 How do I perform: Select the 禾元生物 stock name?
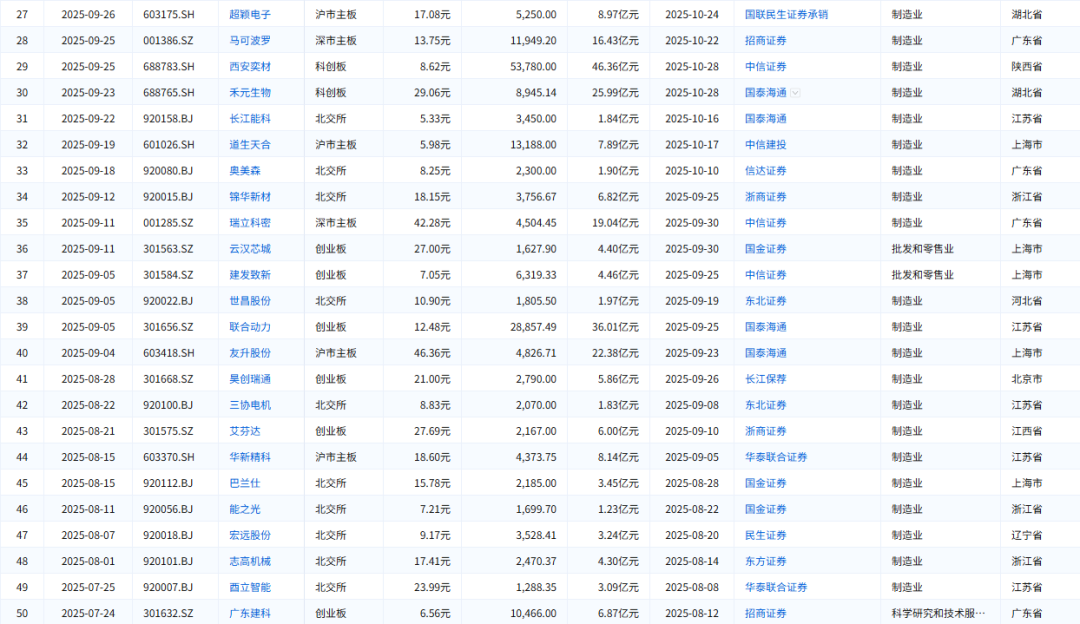[x=249, y=93]
